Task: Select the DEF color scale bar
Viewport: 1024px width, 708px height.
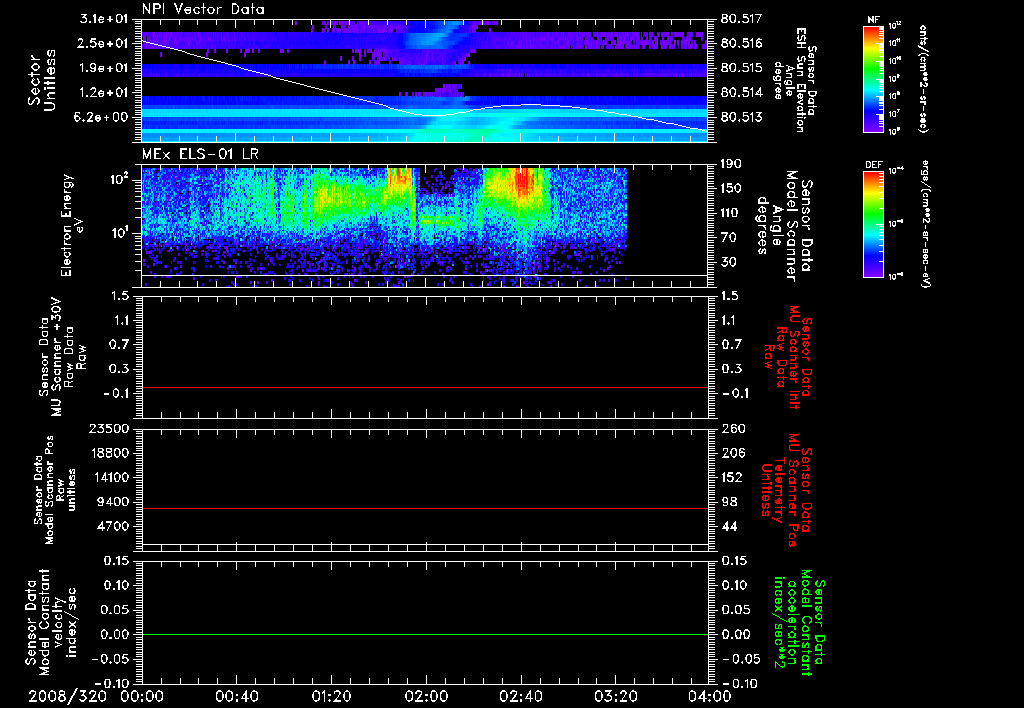Action: click(873, 225)
